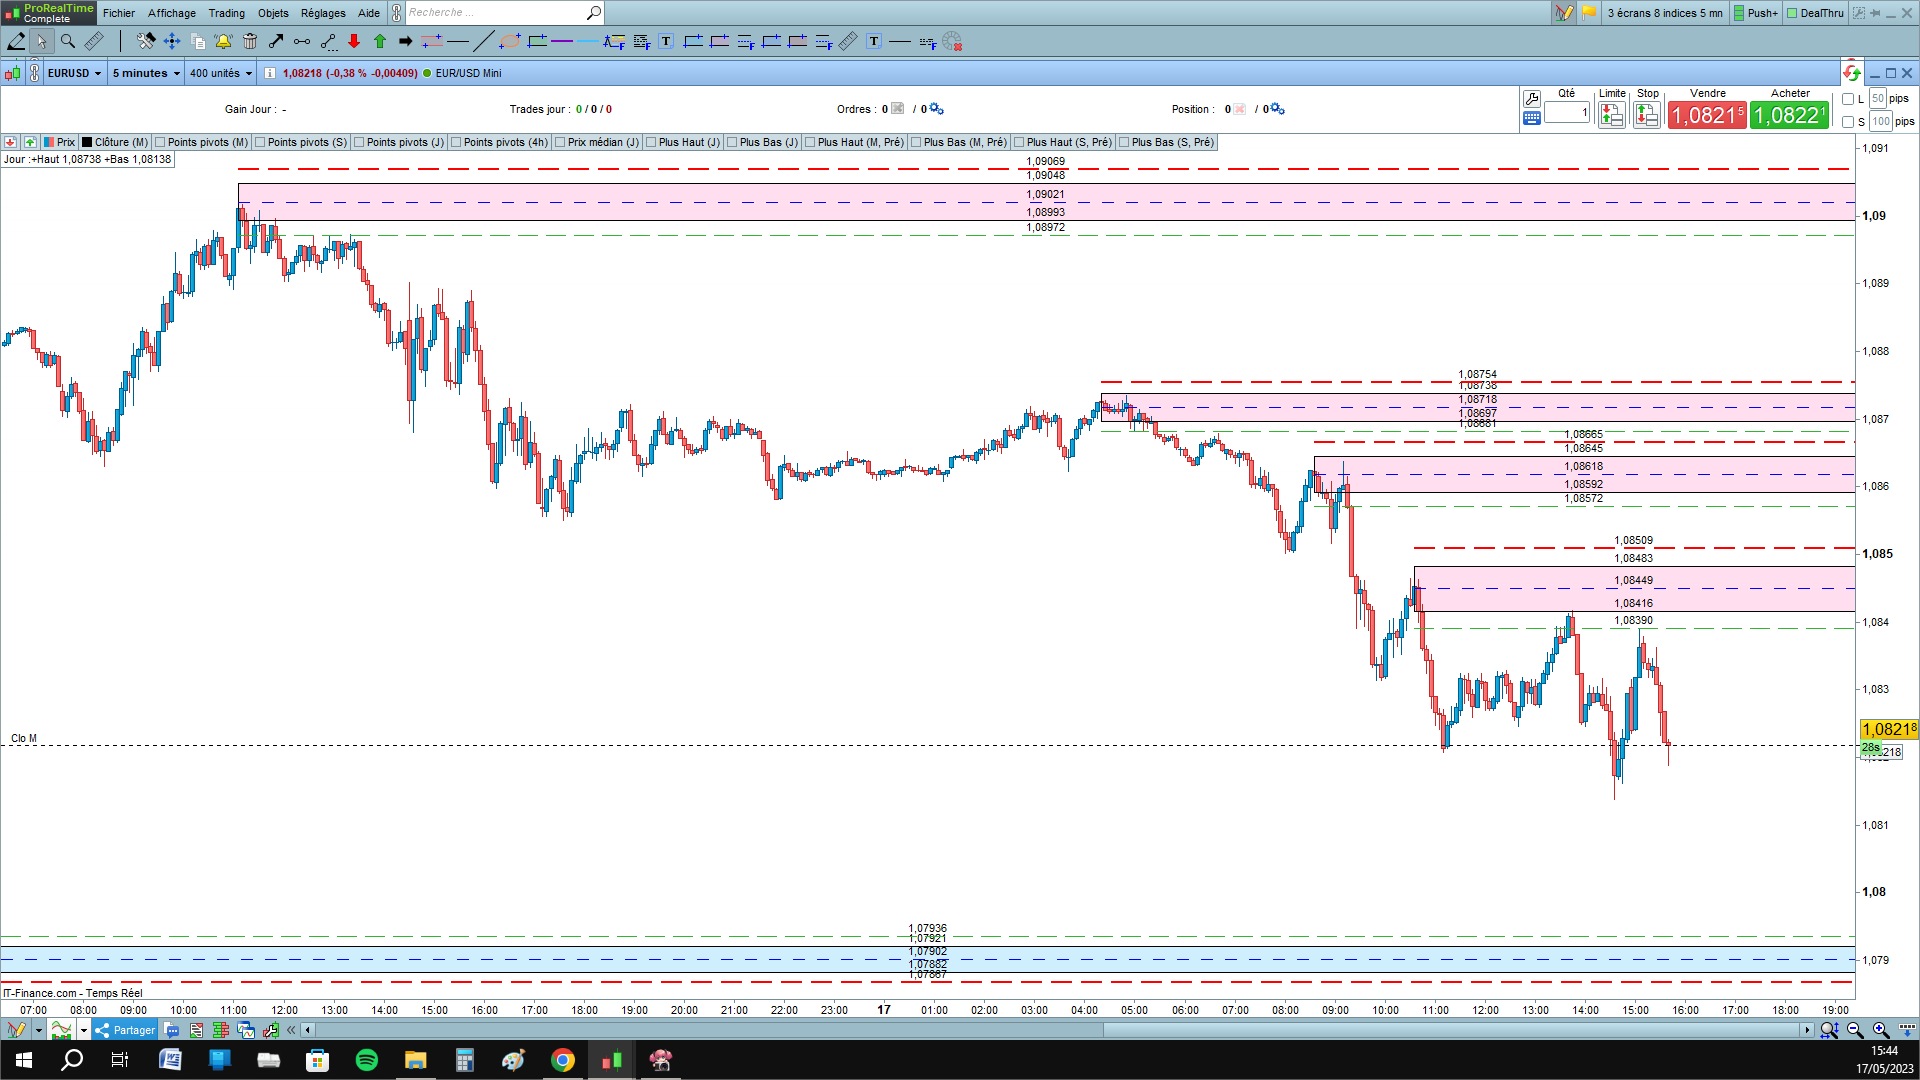Select the magnifier zoom tool
The image size is (1920, 1080).
68,41
